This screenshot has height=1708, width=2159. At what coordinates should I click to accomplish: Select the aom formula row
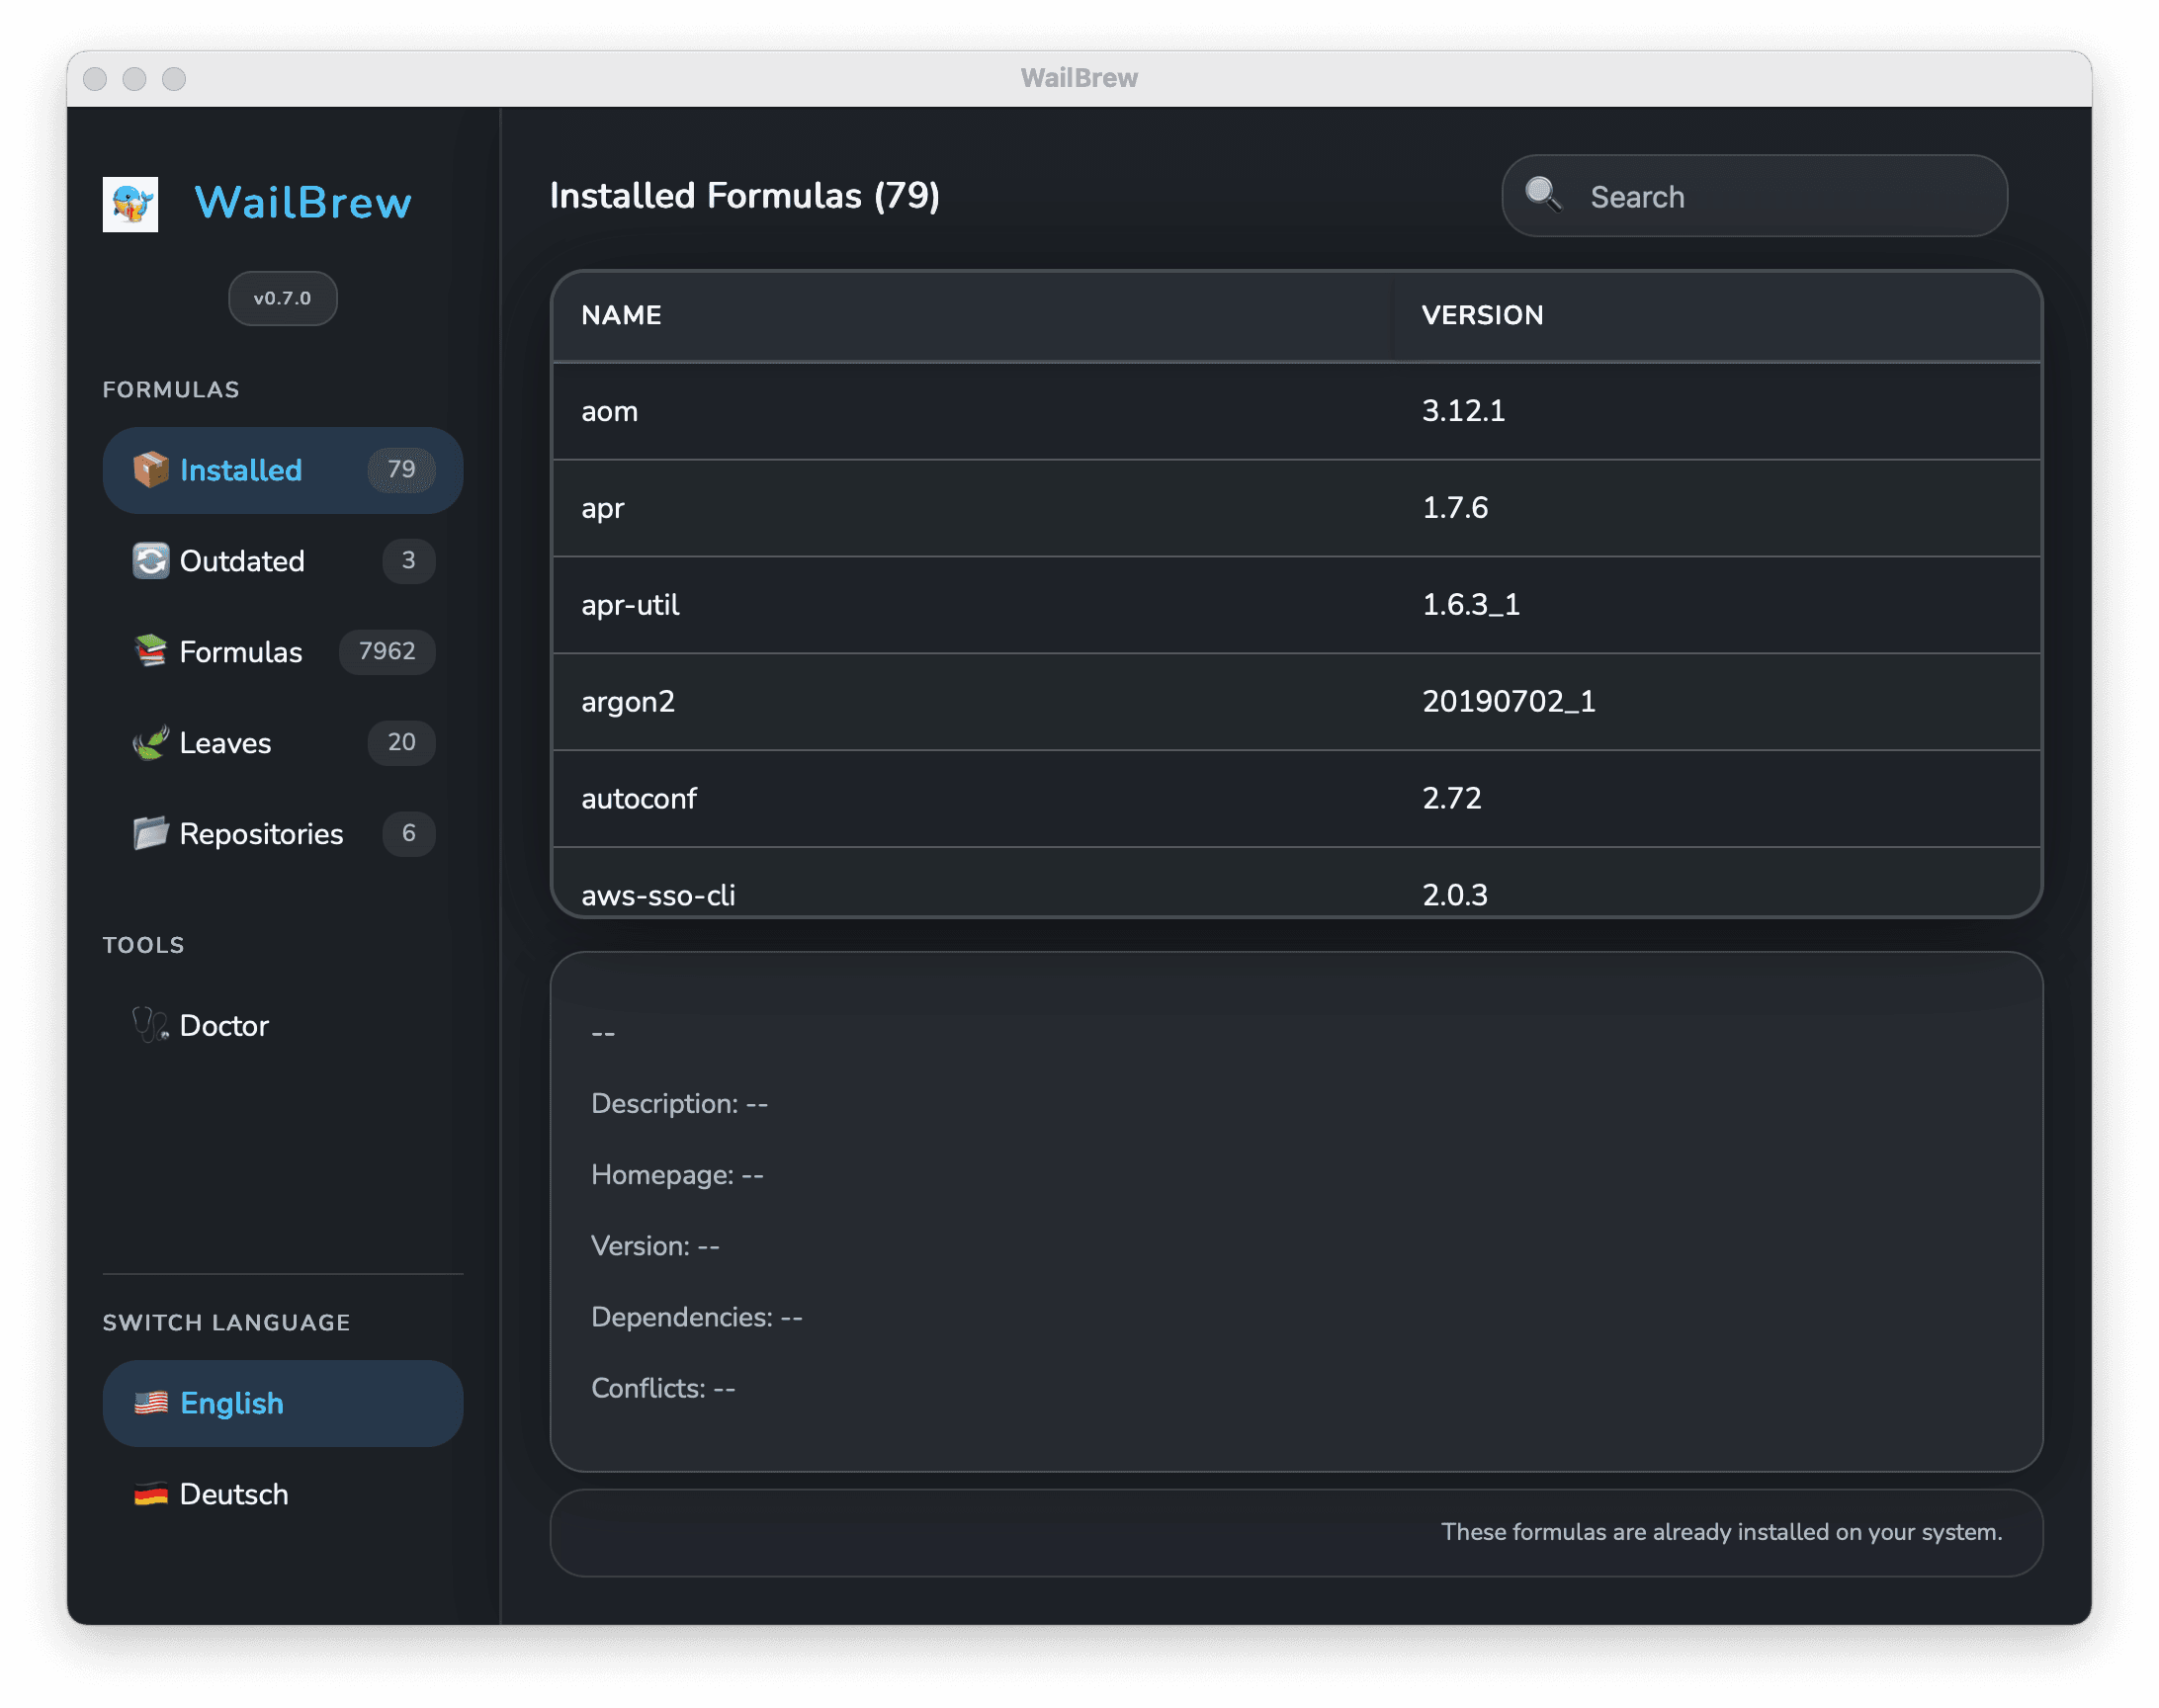pyautogui.click(x=1296, y=411)
